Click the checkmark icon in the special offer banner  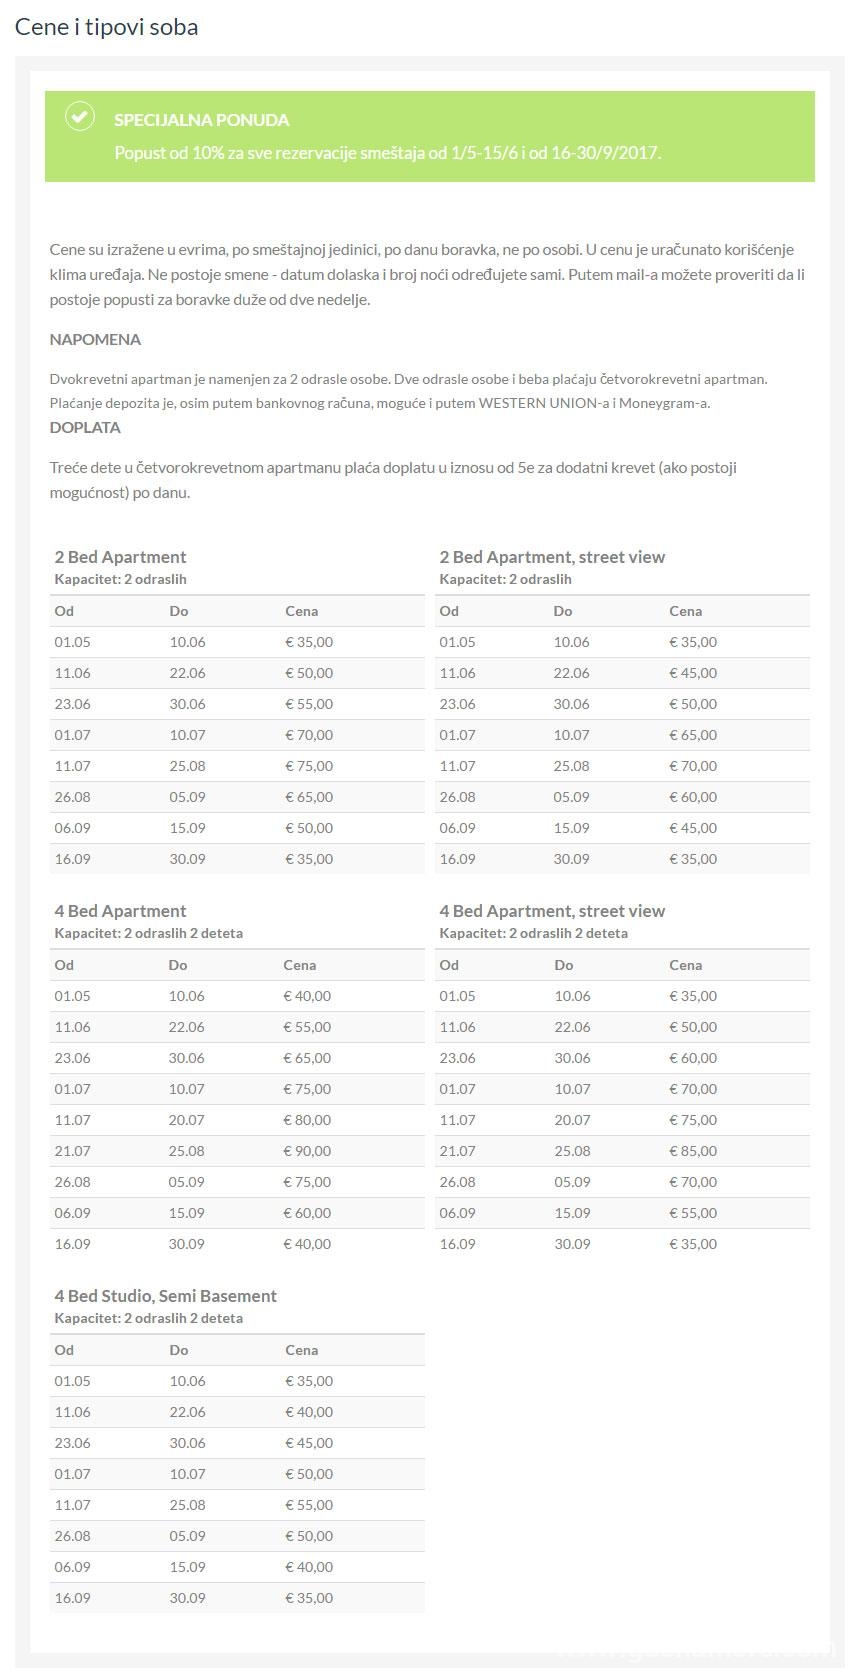(x=80, y=116)
